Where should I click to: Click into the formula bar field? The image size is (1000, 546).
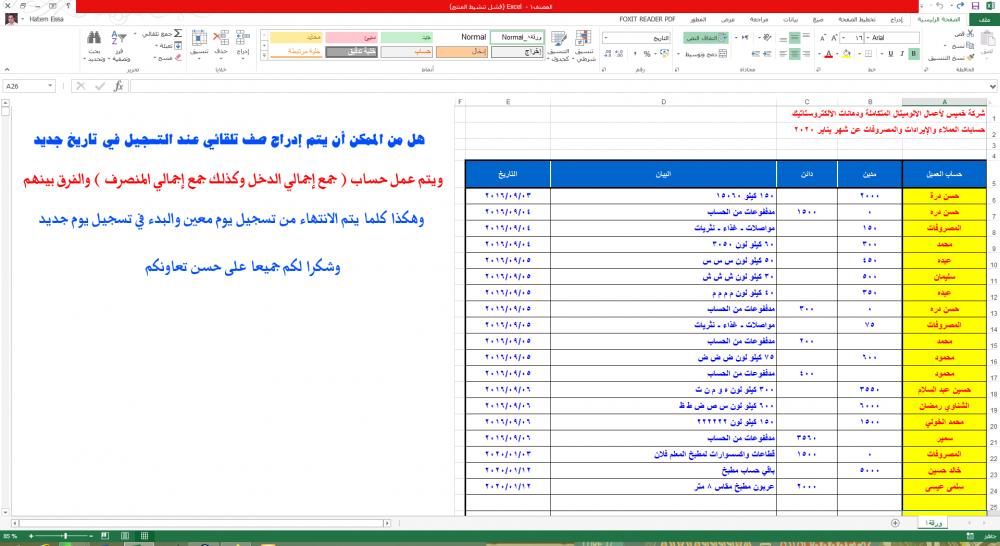coord(560,86)
